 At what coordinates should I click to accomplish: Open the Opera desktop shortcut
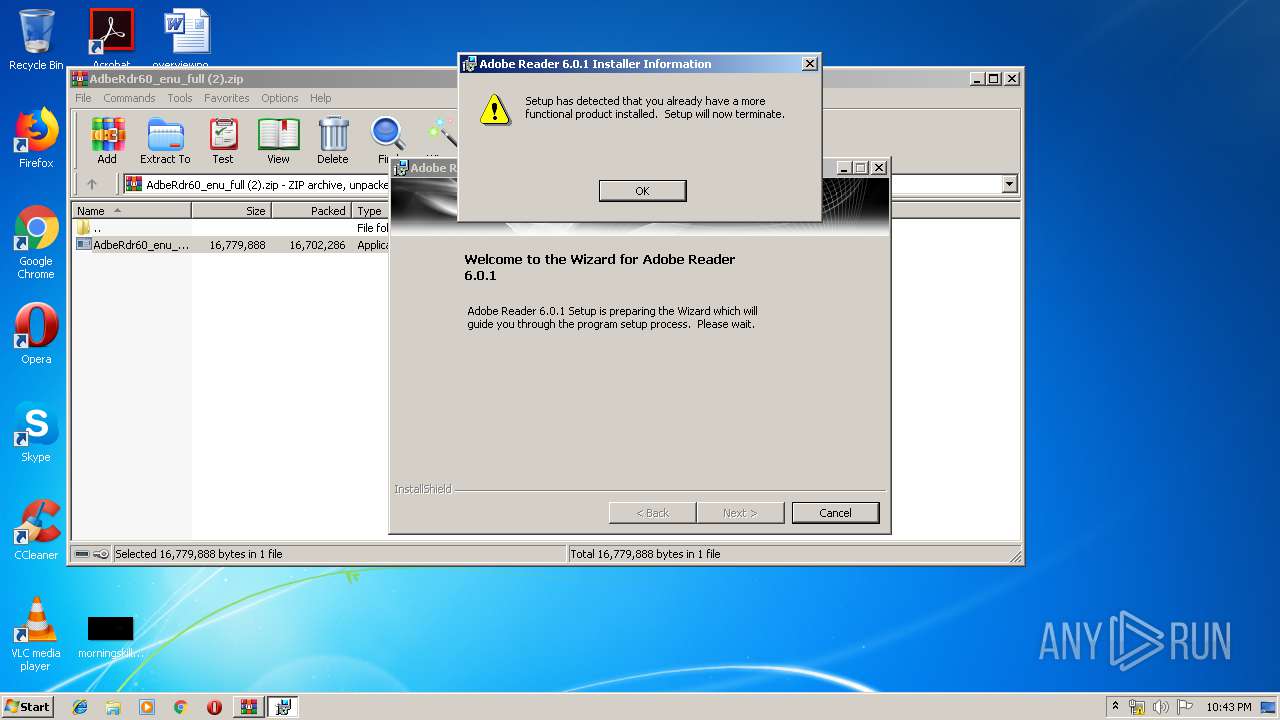36,333
